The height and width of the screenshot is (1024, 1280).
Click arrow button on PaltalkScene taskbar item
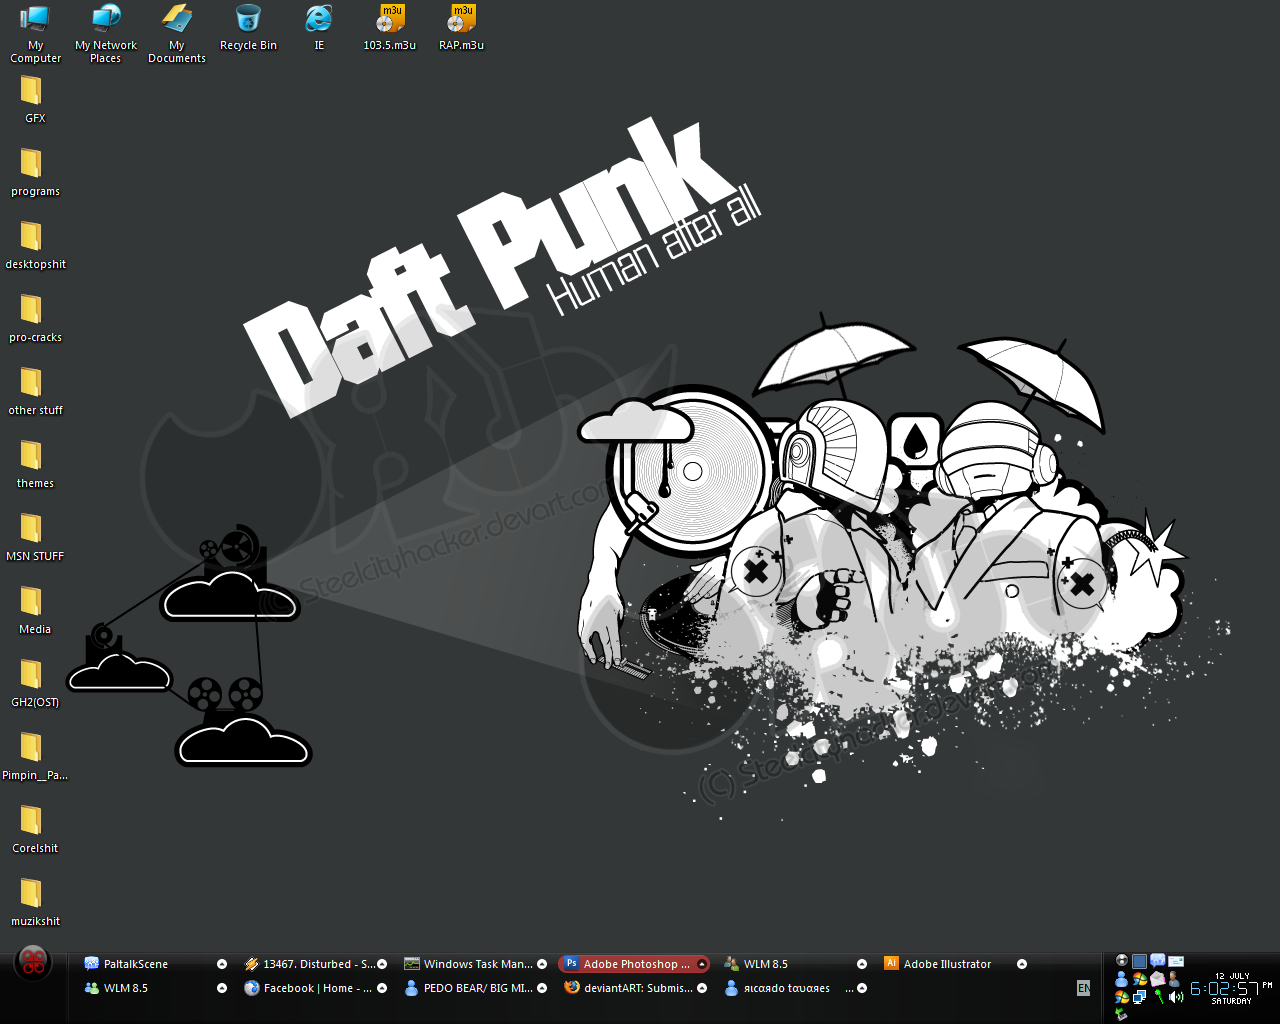[x=222, y=964]
